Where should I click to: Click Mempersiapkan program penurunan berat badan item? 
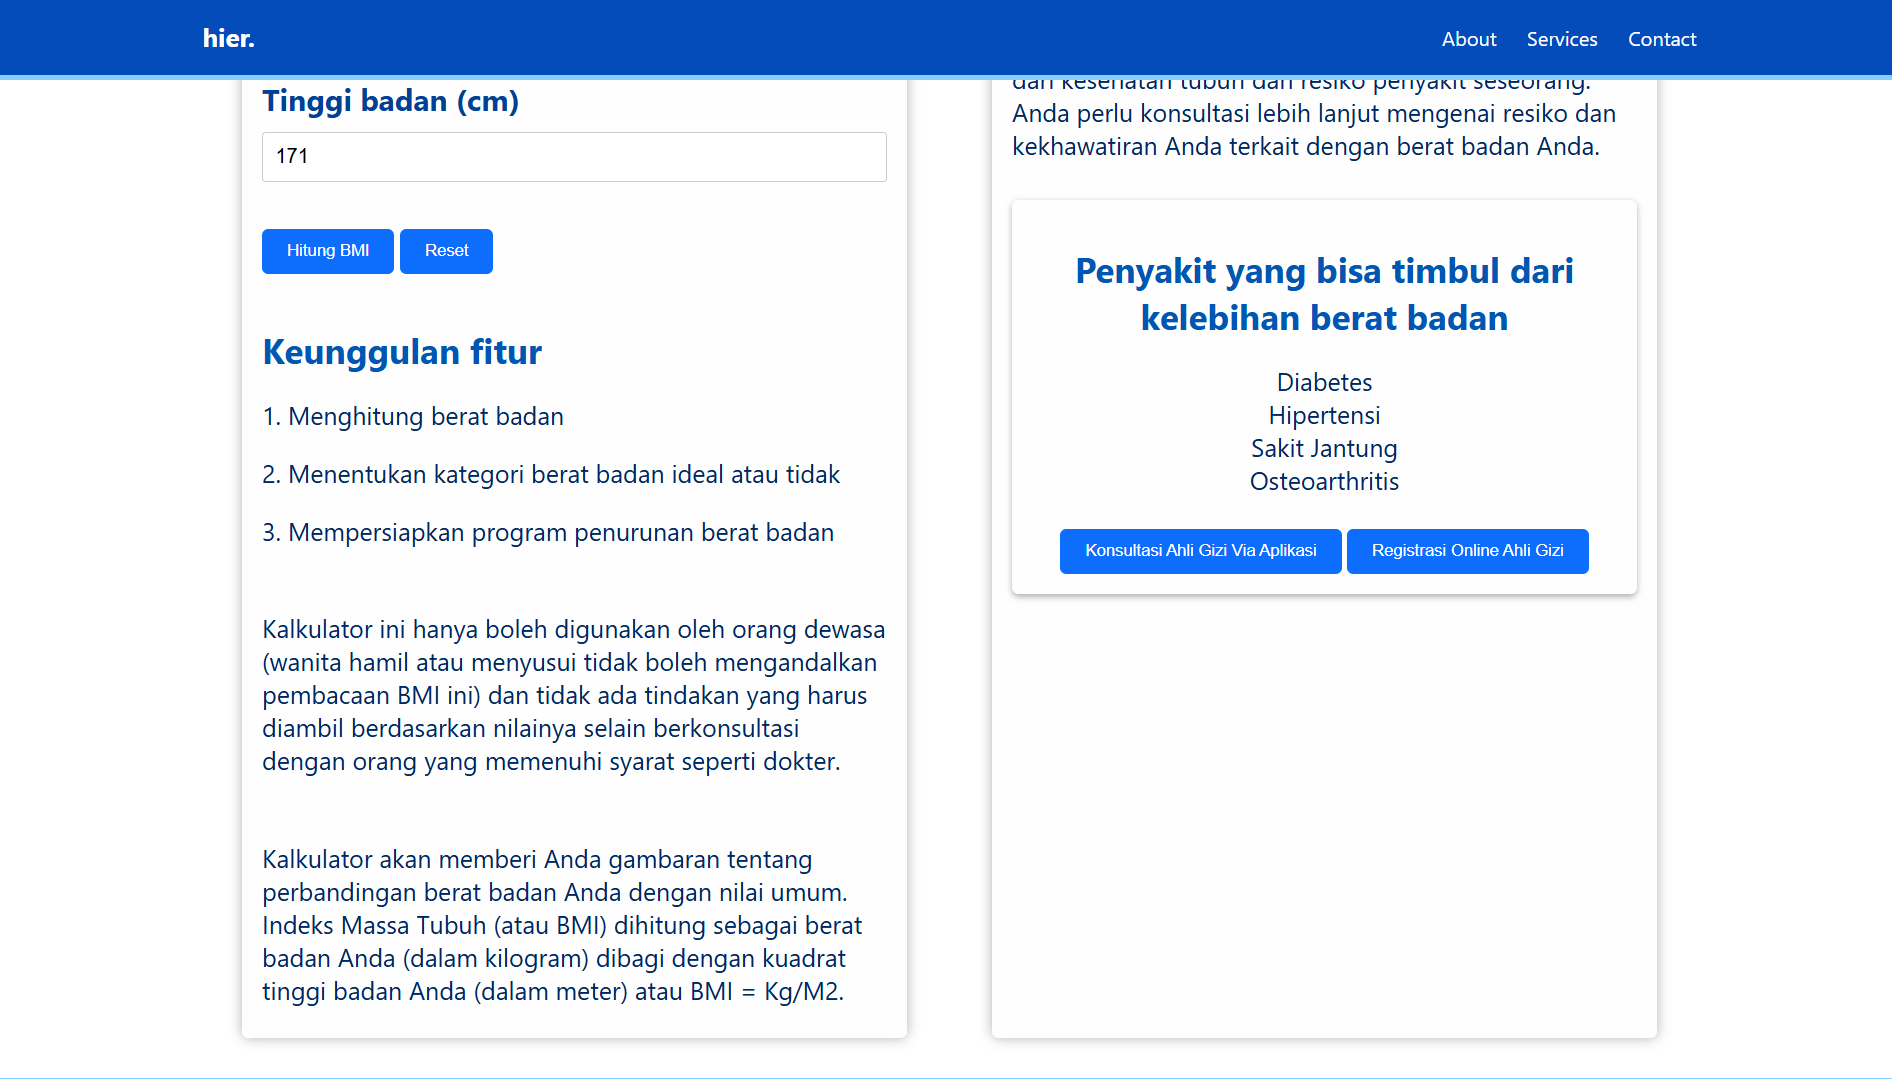tap(548, 533)
